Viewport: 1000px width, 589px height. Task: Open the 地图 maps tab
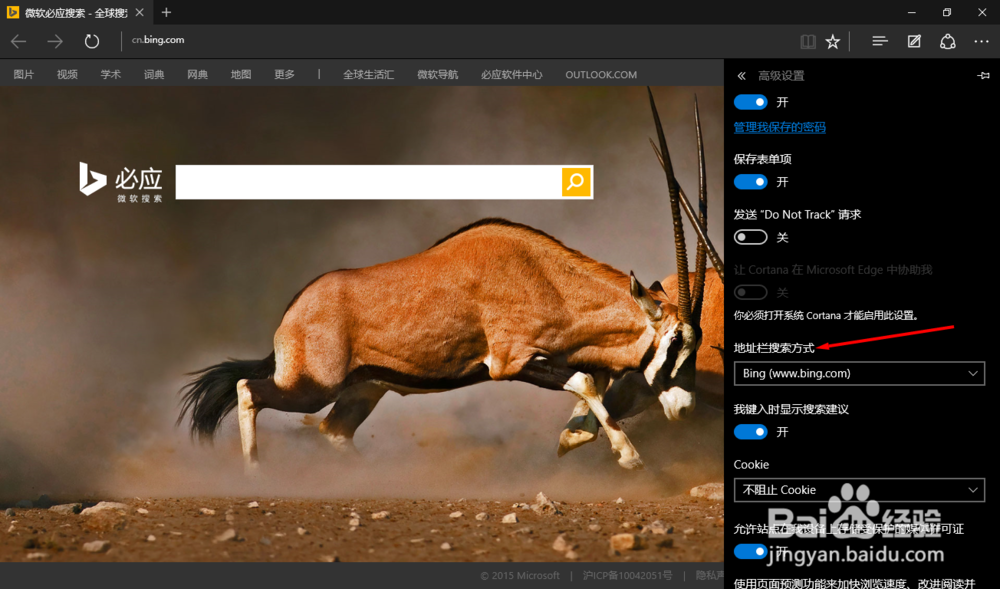tap(240, 75)
